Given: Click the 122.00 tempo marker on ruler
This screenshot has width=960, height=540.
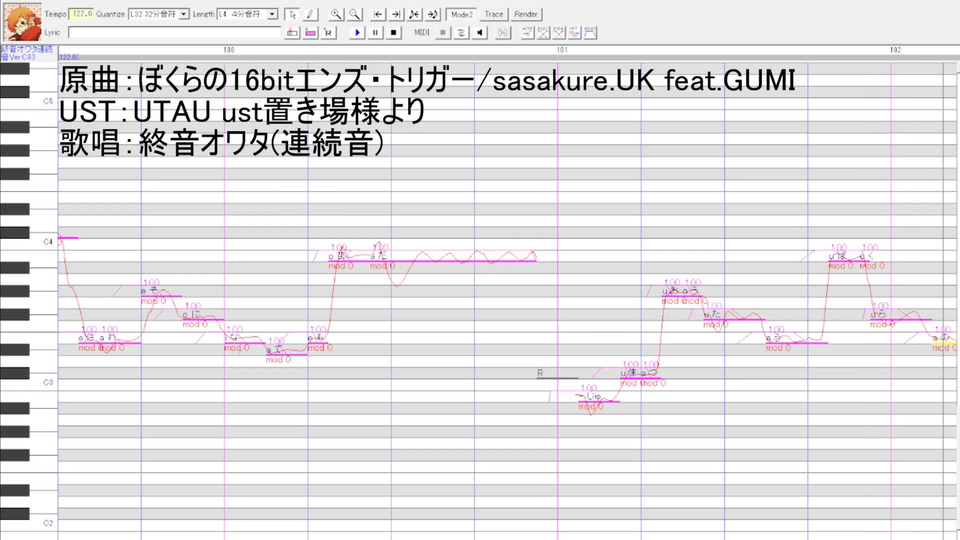Looking at the screenshot, I should tap(68, 57).
